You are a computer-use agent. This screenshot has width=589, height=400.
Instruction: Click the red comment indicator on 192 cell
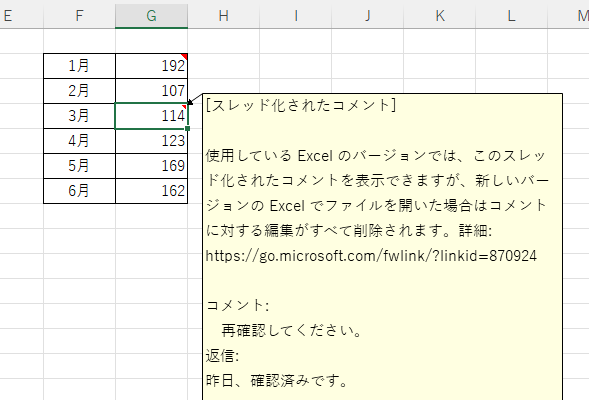click(184, 57)
